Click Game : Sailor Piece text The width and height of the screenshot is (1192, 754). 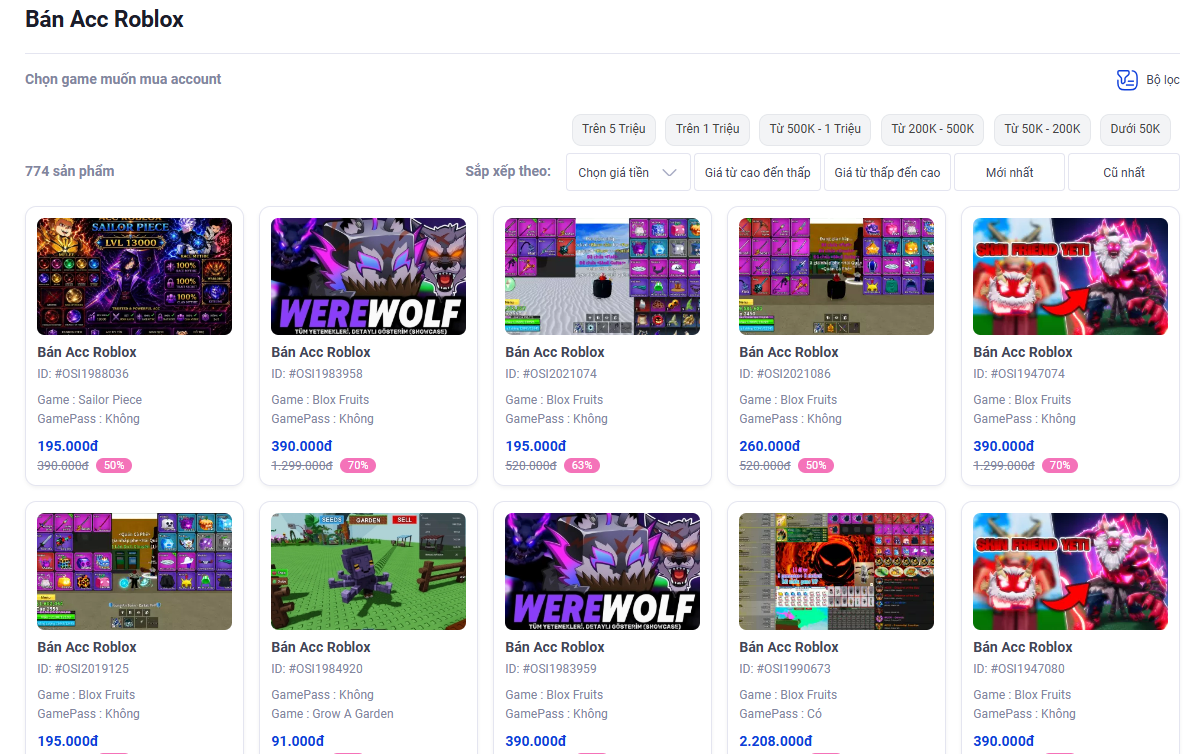point(90,400)
